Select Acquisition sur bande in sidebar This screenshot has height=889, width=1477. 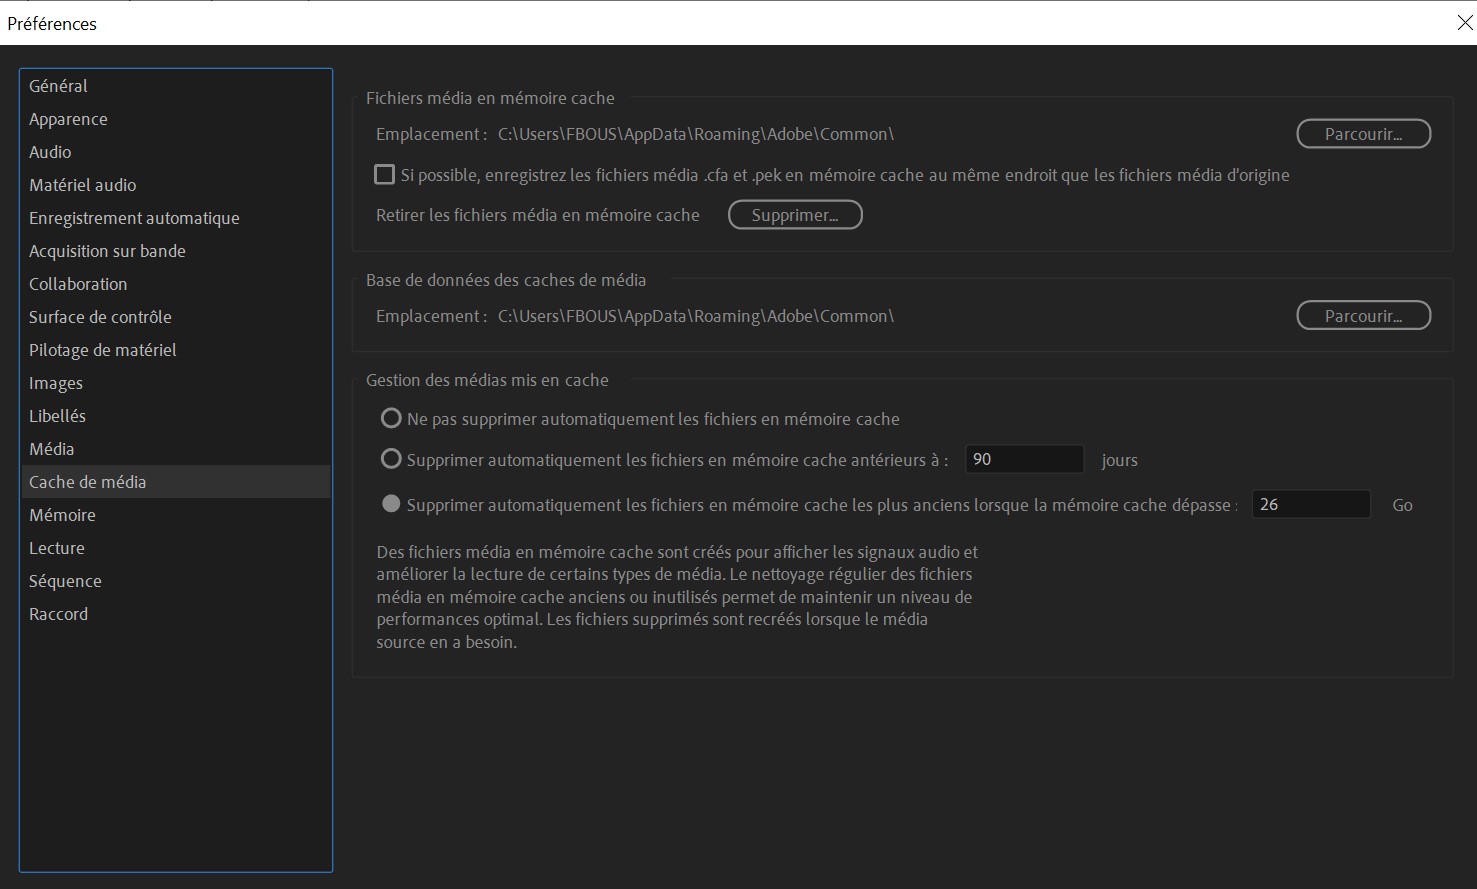click(107, 251)
